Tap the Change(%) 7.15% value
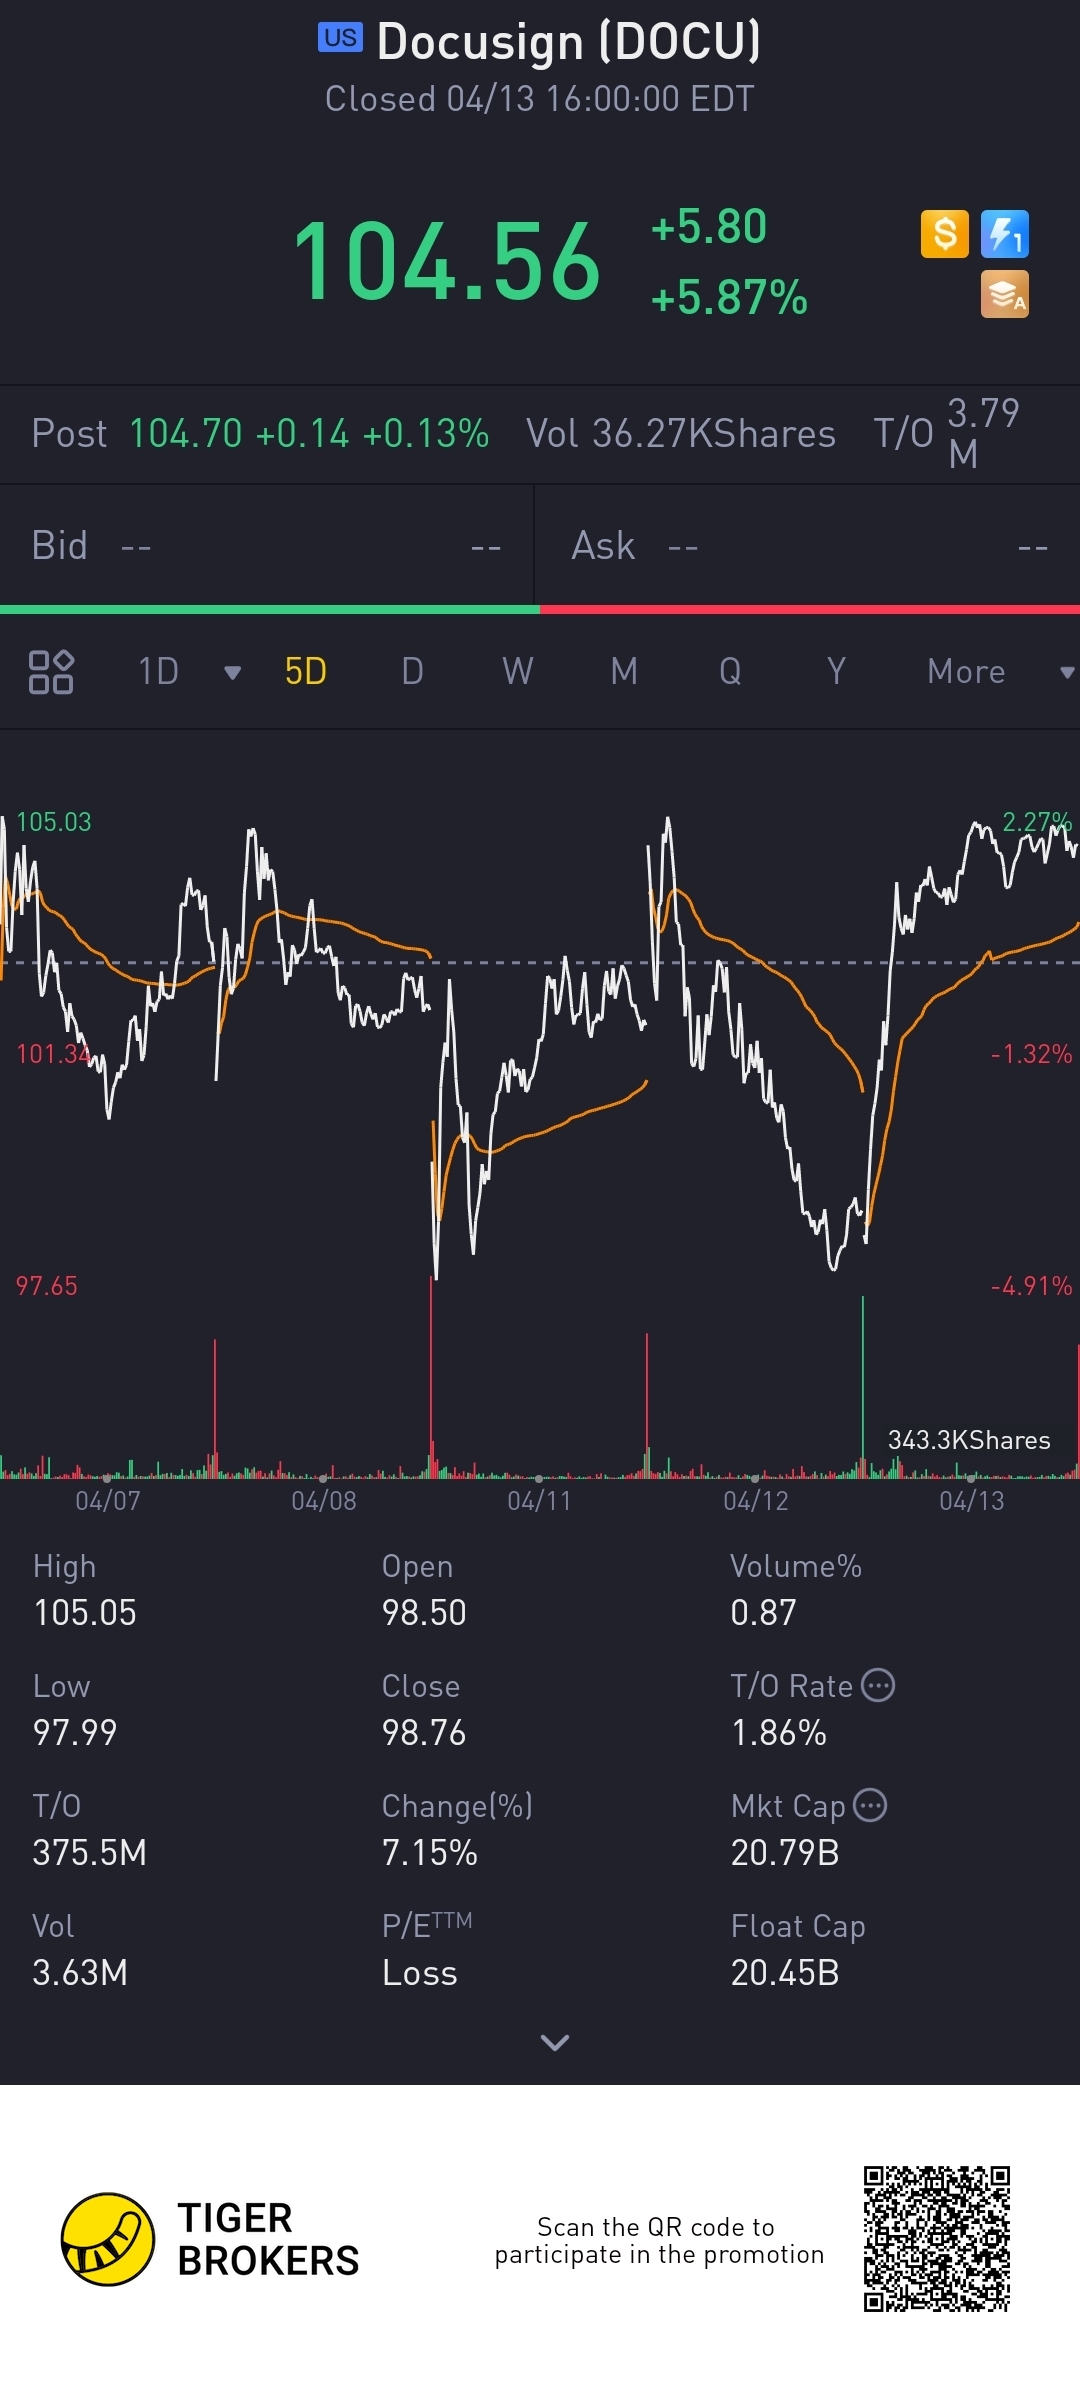1080x2395 pixels. pos(430,1853)
